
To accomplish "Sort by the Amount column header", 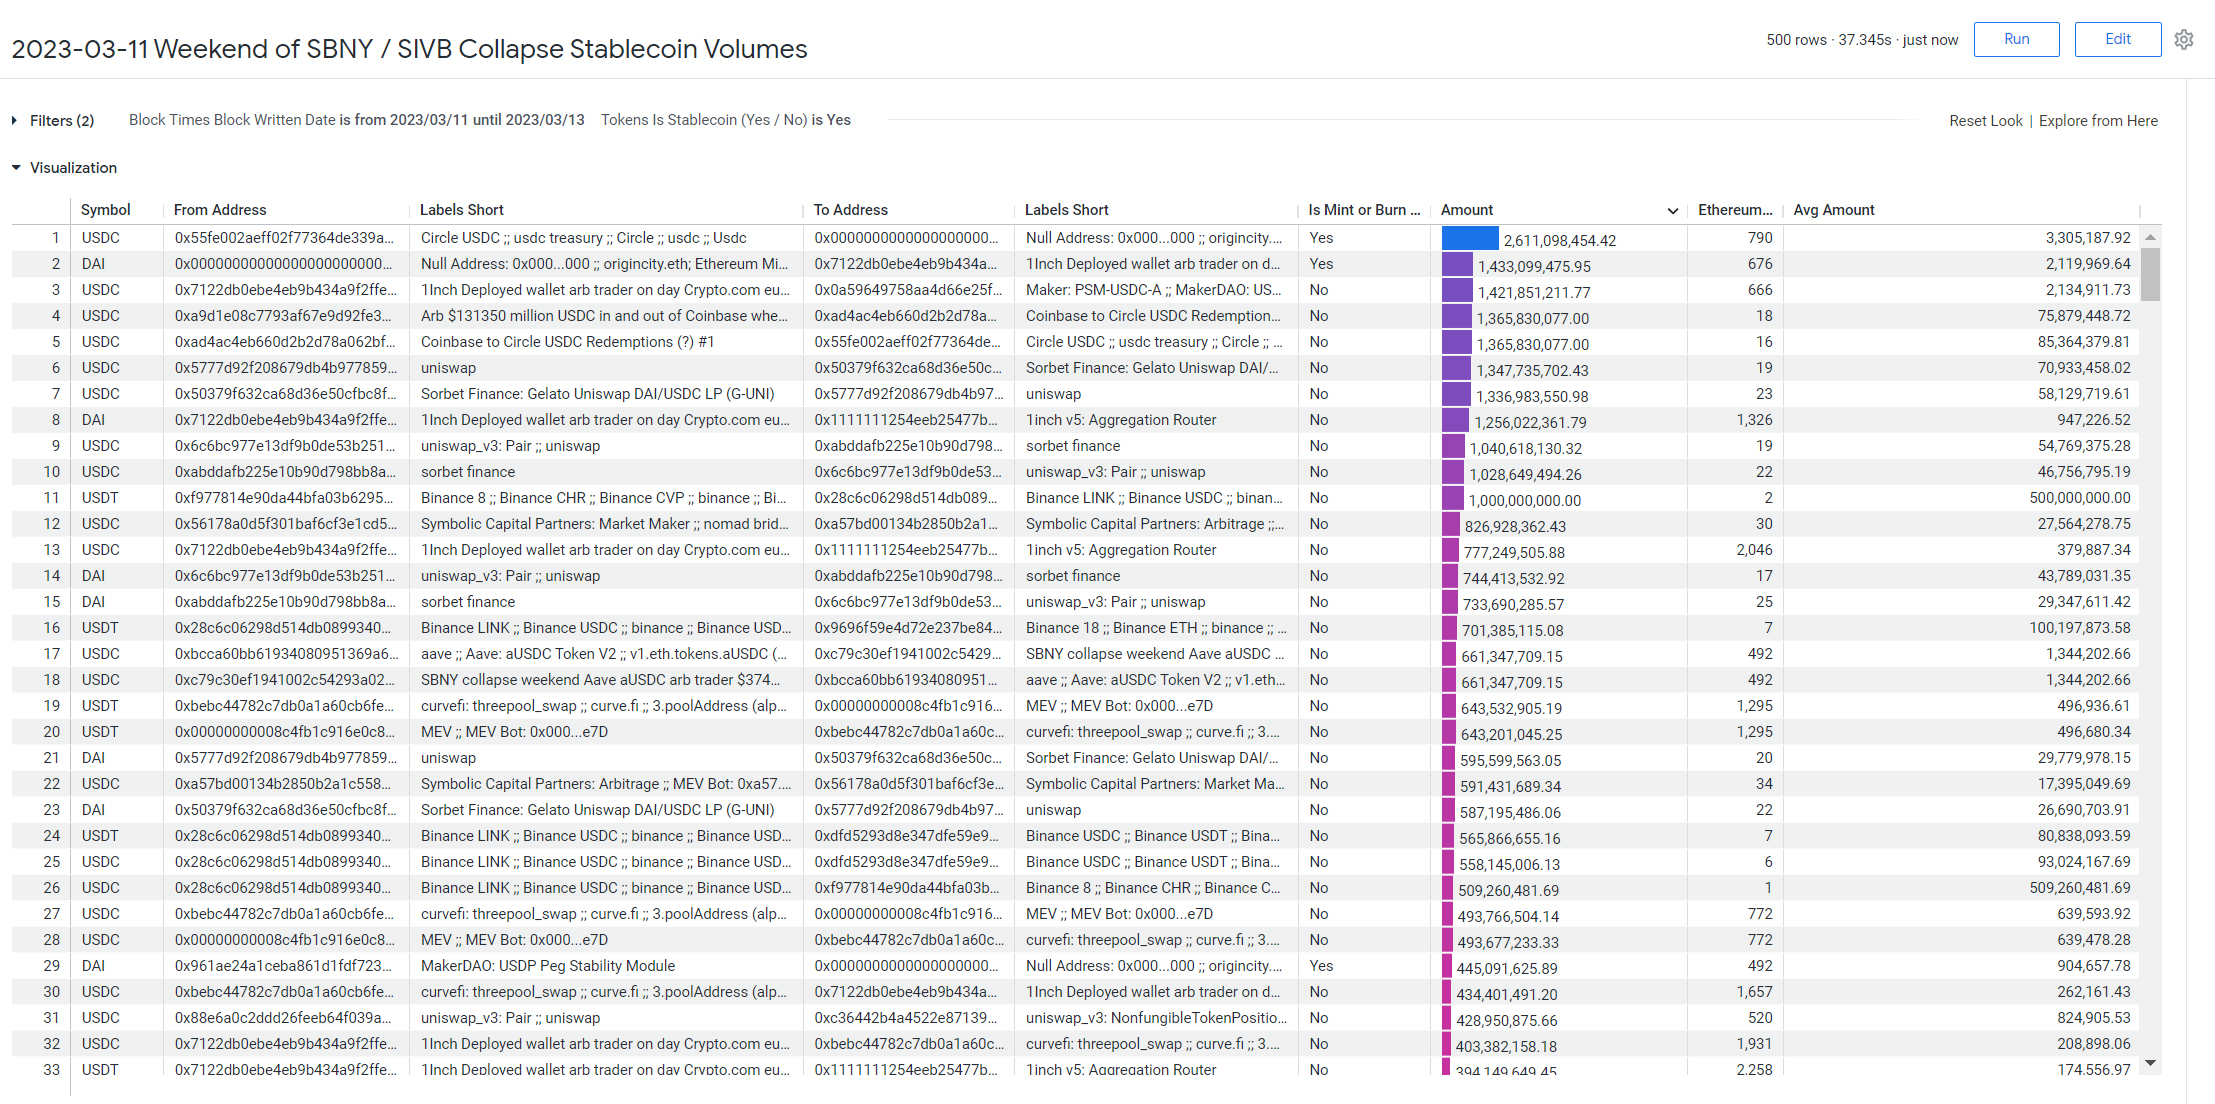I will [1466, 210].
